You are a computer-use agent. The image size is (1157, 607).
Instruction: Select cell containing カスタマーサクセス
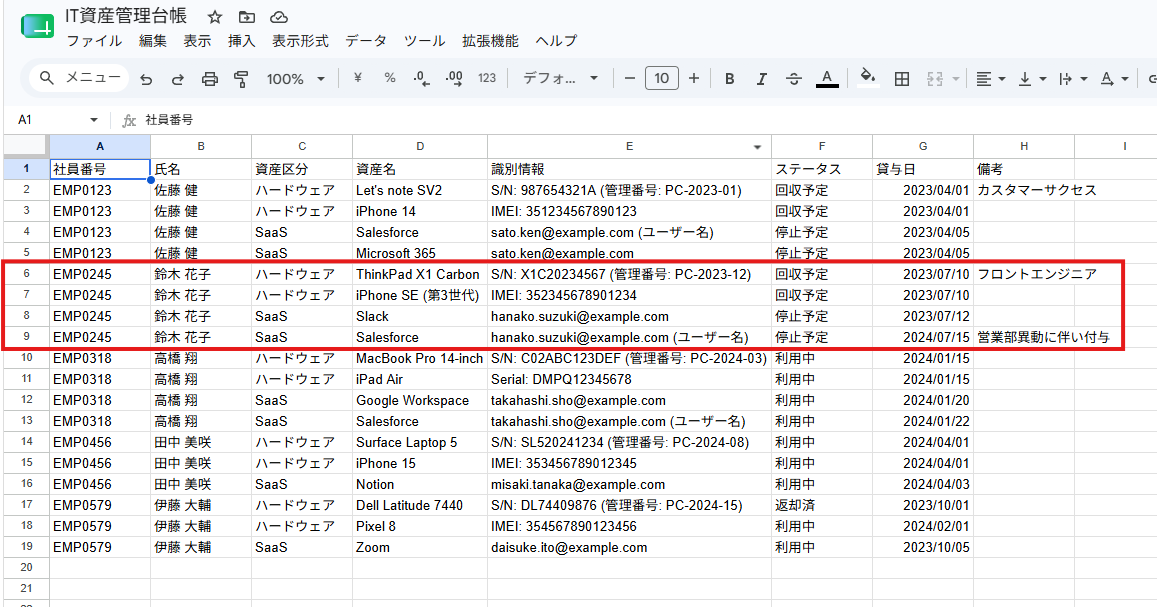pyautogui.click(x=1024, y=190)
